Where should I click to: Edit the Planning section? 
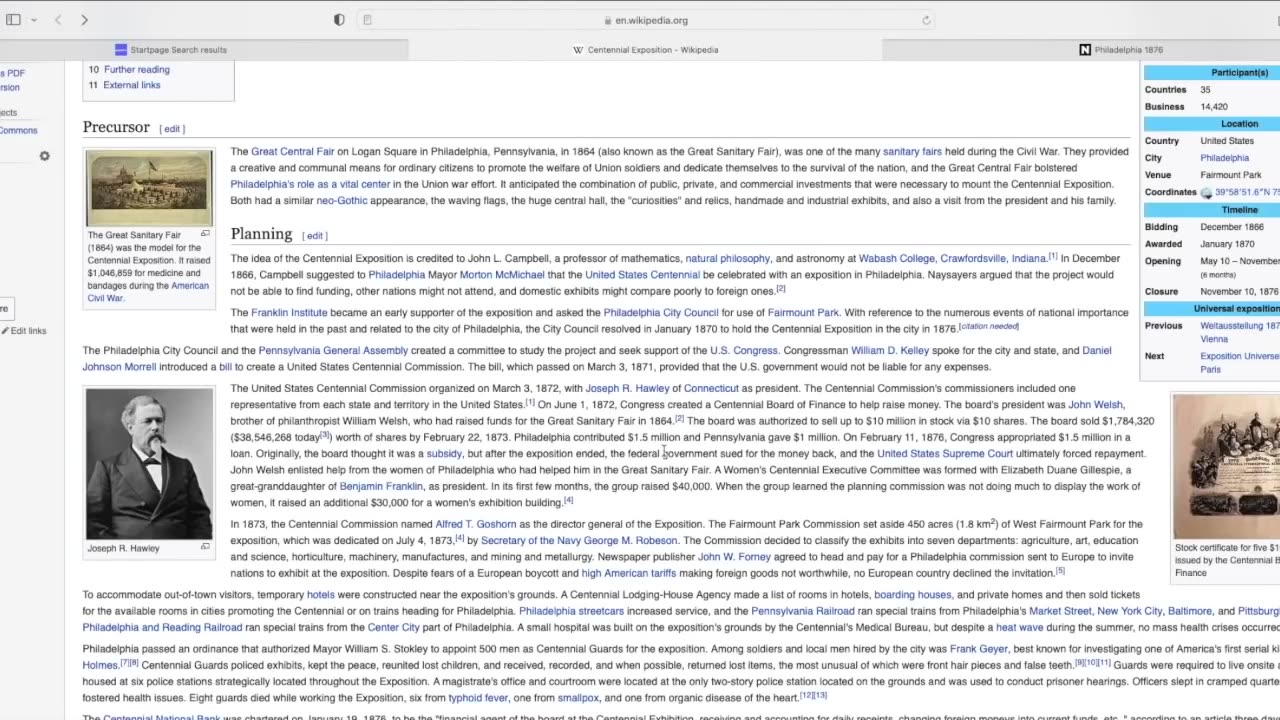(315, 236)
